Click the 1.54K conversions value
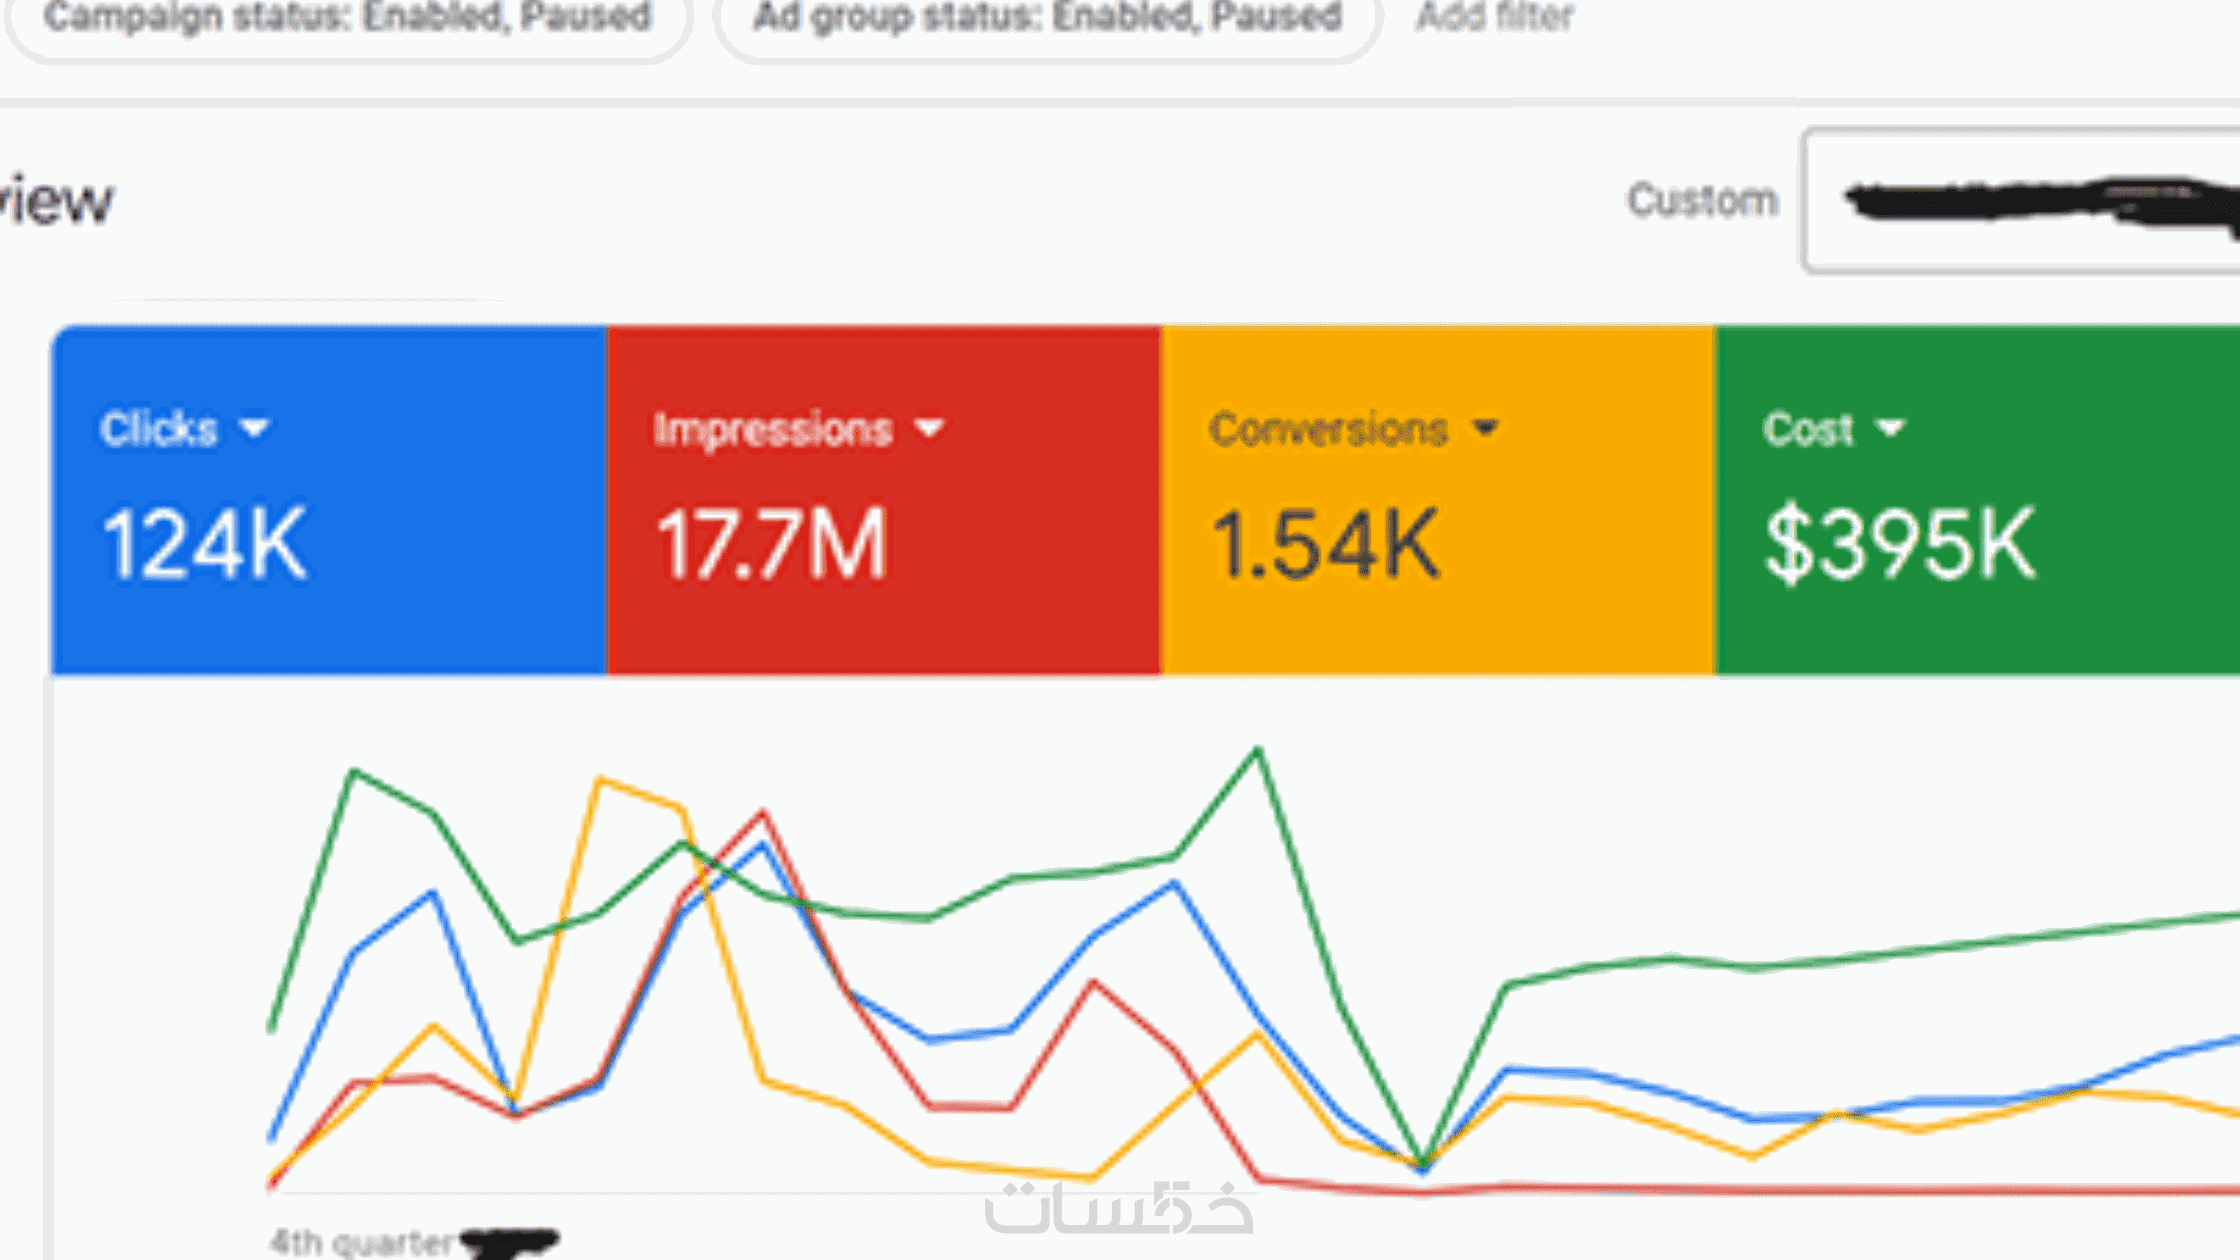The height and width of the screenshot is (1260, 2240). point(1325,545)
